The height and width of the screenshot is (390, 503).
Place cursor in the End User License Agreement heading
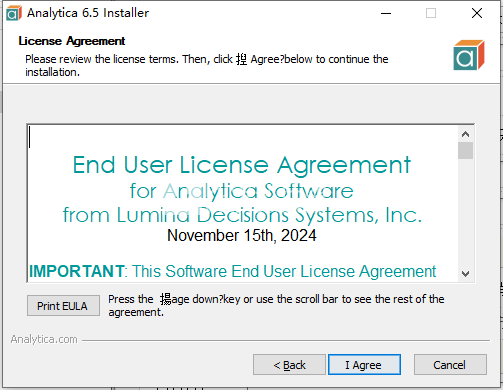point(242,165)
